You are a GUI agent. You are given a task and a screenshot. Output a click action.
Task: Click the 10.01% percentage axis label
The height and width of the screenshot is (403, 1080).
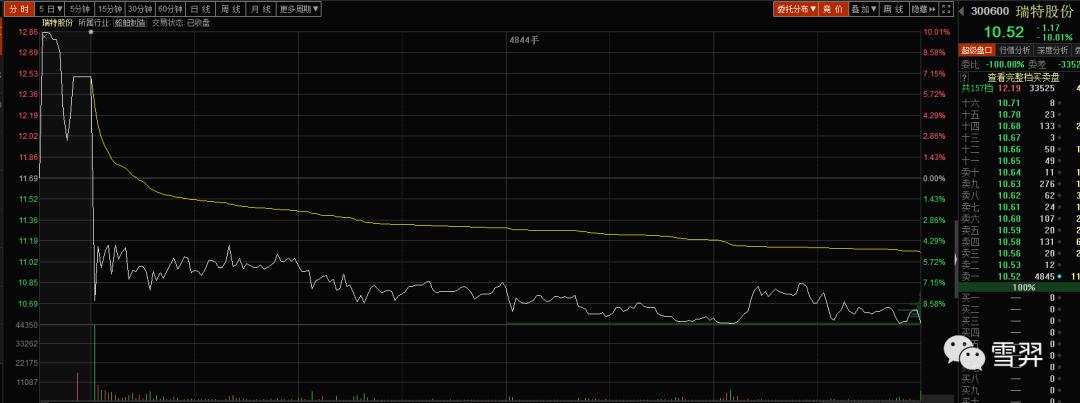[x=937, y=32]
